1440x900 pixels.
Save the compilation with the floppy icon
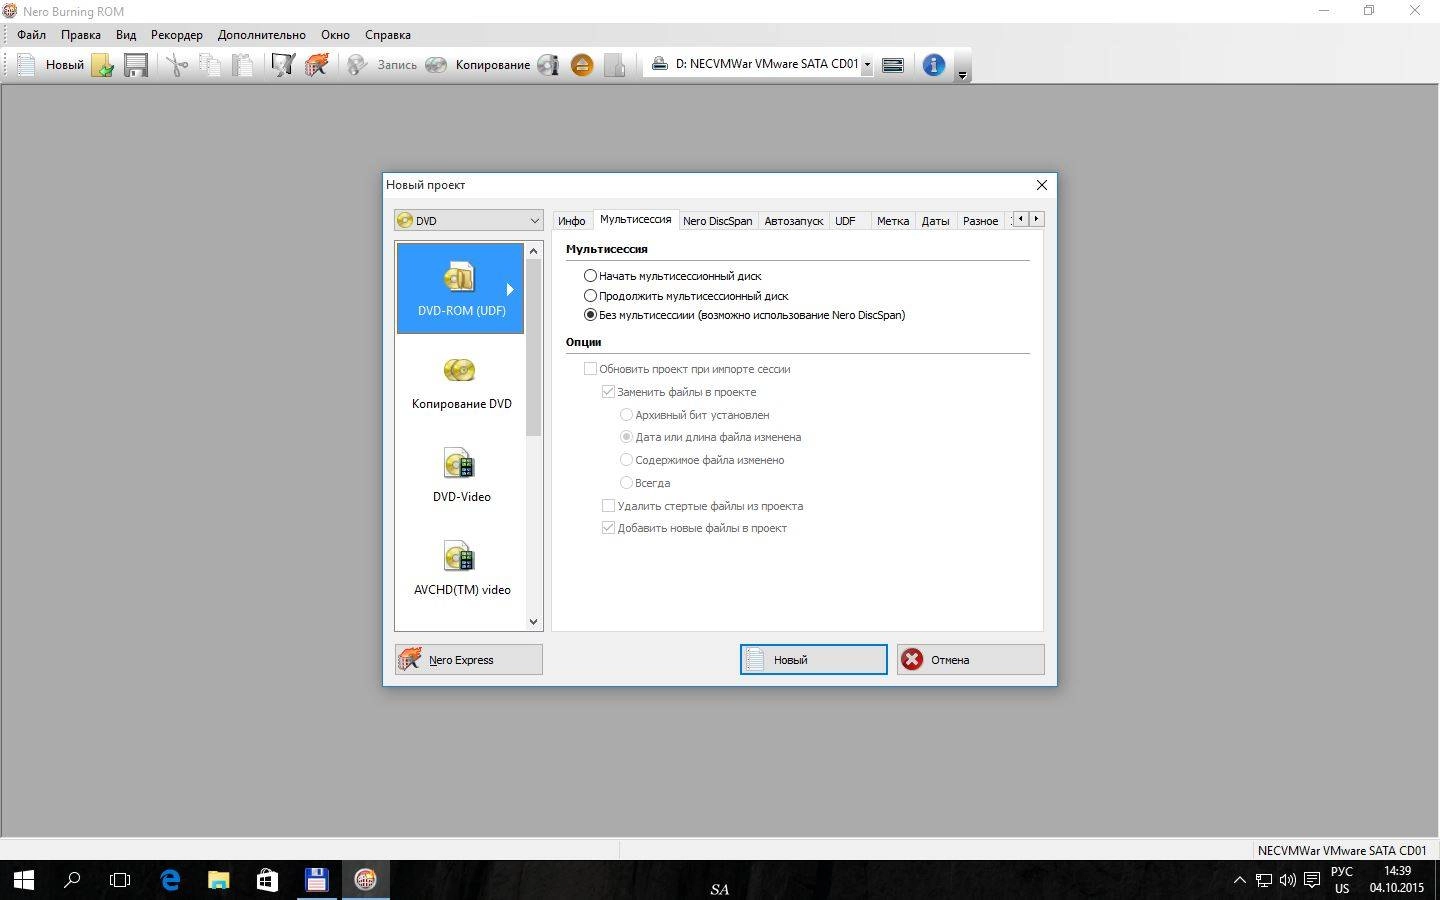[x=136, y=65]
